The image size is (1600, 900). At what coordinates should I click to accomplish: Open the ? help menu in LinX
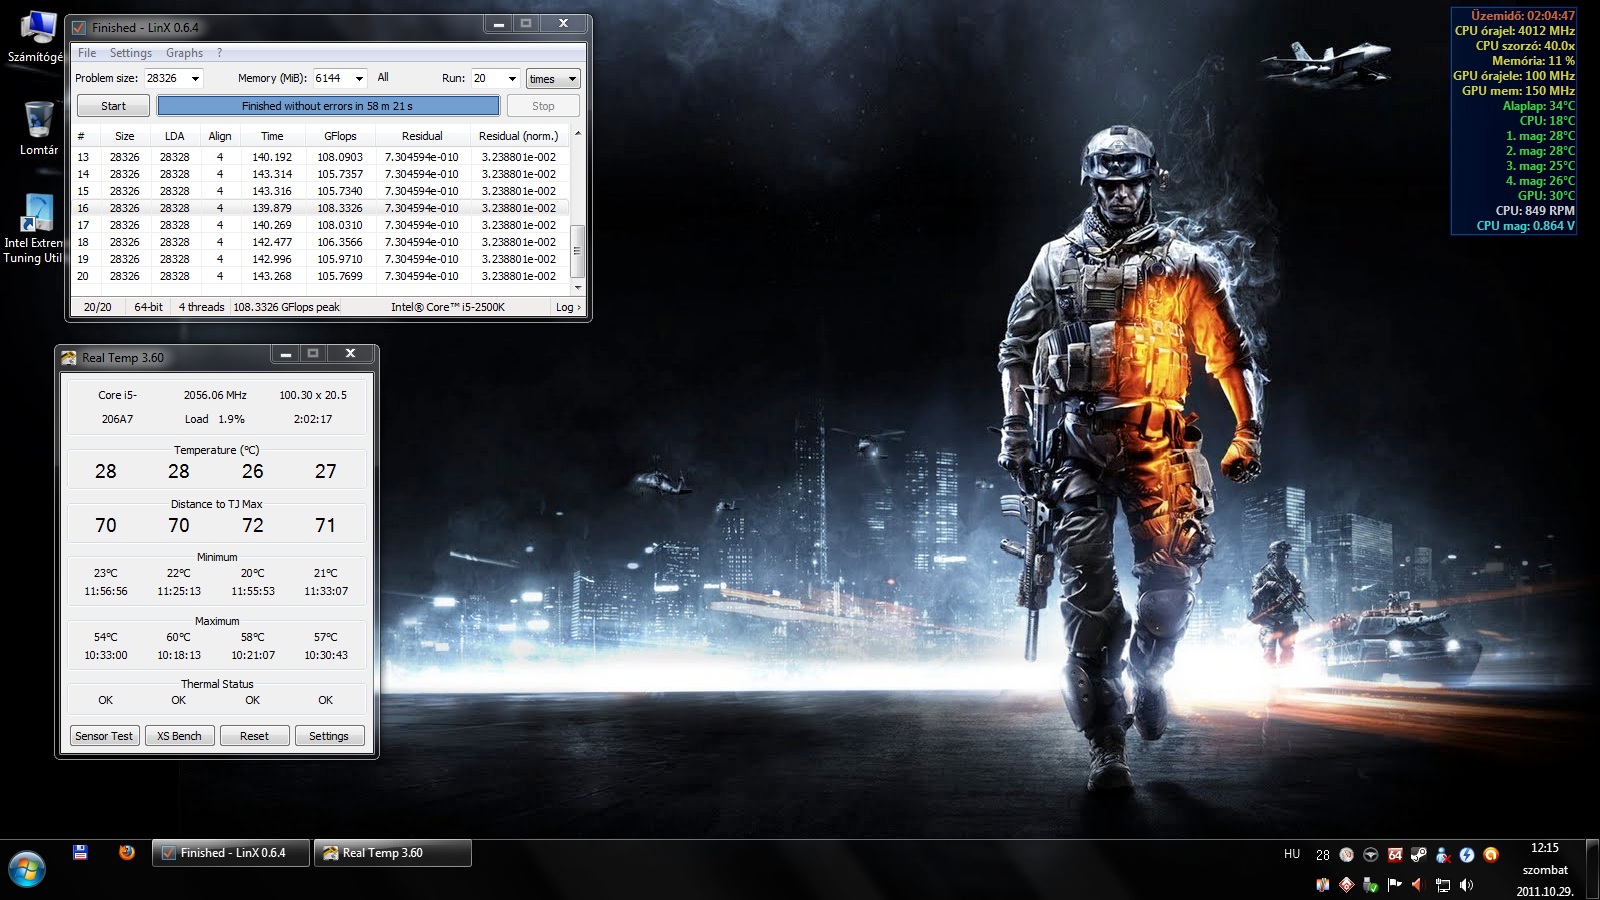[x=219, y=53]
